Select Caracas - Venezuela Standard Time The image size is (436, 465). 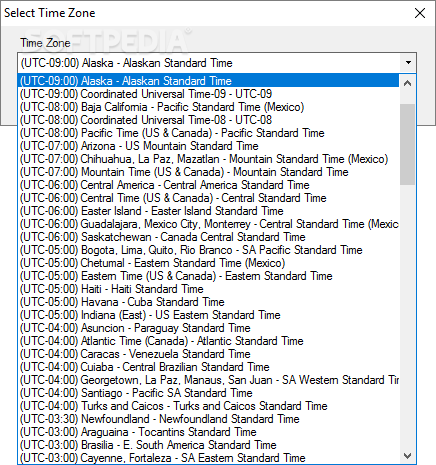[x=209, y=354]
